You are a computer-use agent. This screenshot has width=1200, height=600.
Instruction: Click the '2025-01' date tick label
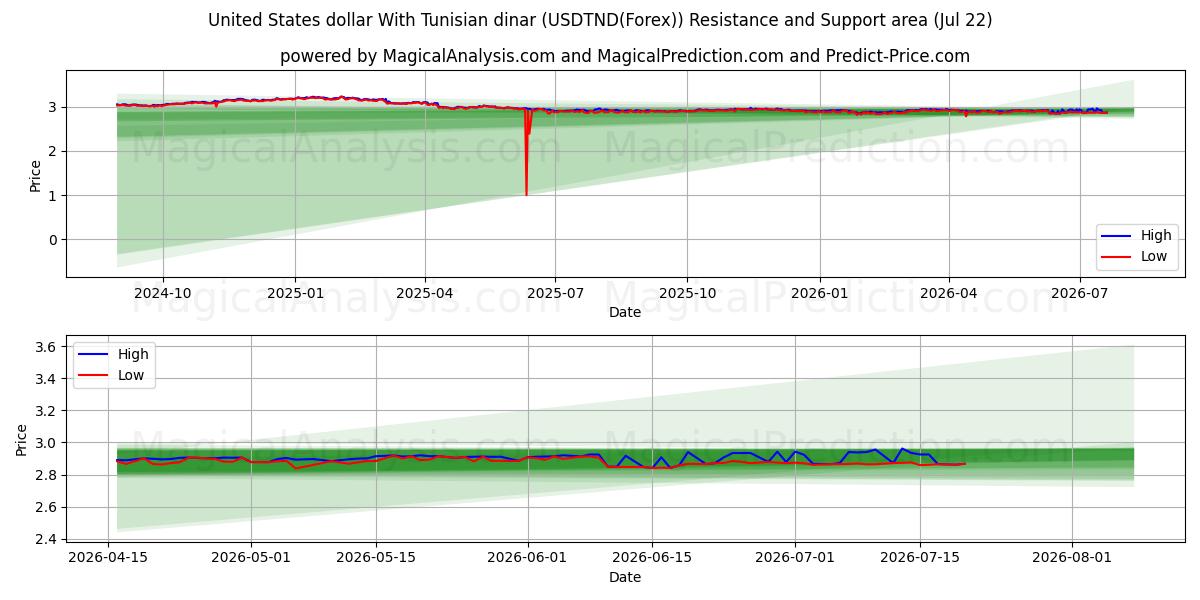point(295,293)
